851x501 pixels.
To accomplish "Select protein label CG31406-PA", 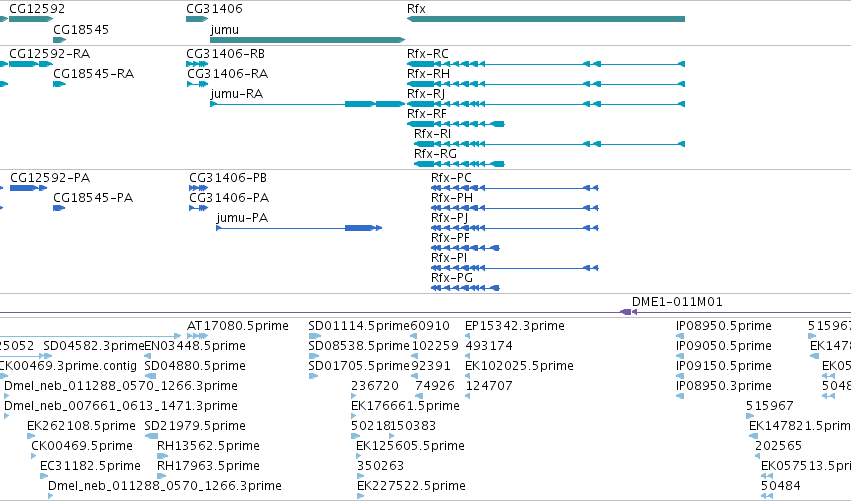I will [229, 198].
